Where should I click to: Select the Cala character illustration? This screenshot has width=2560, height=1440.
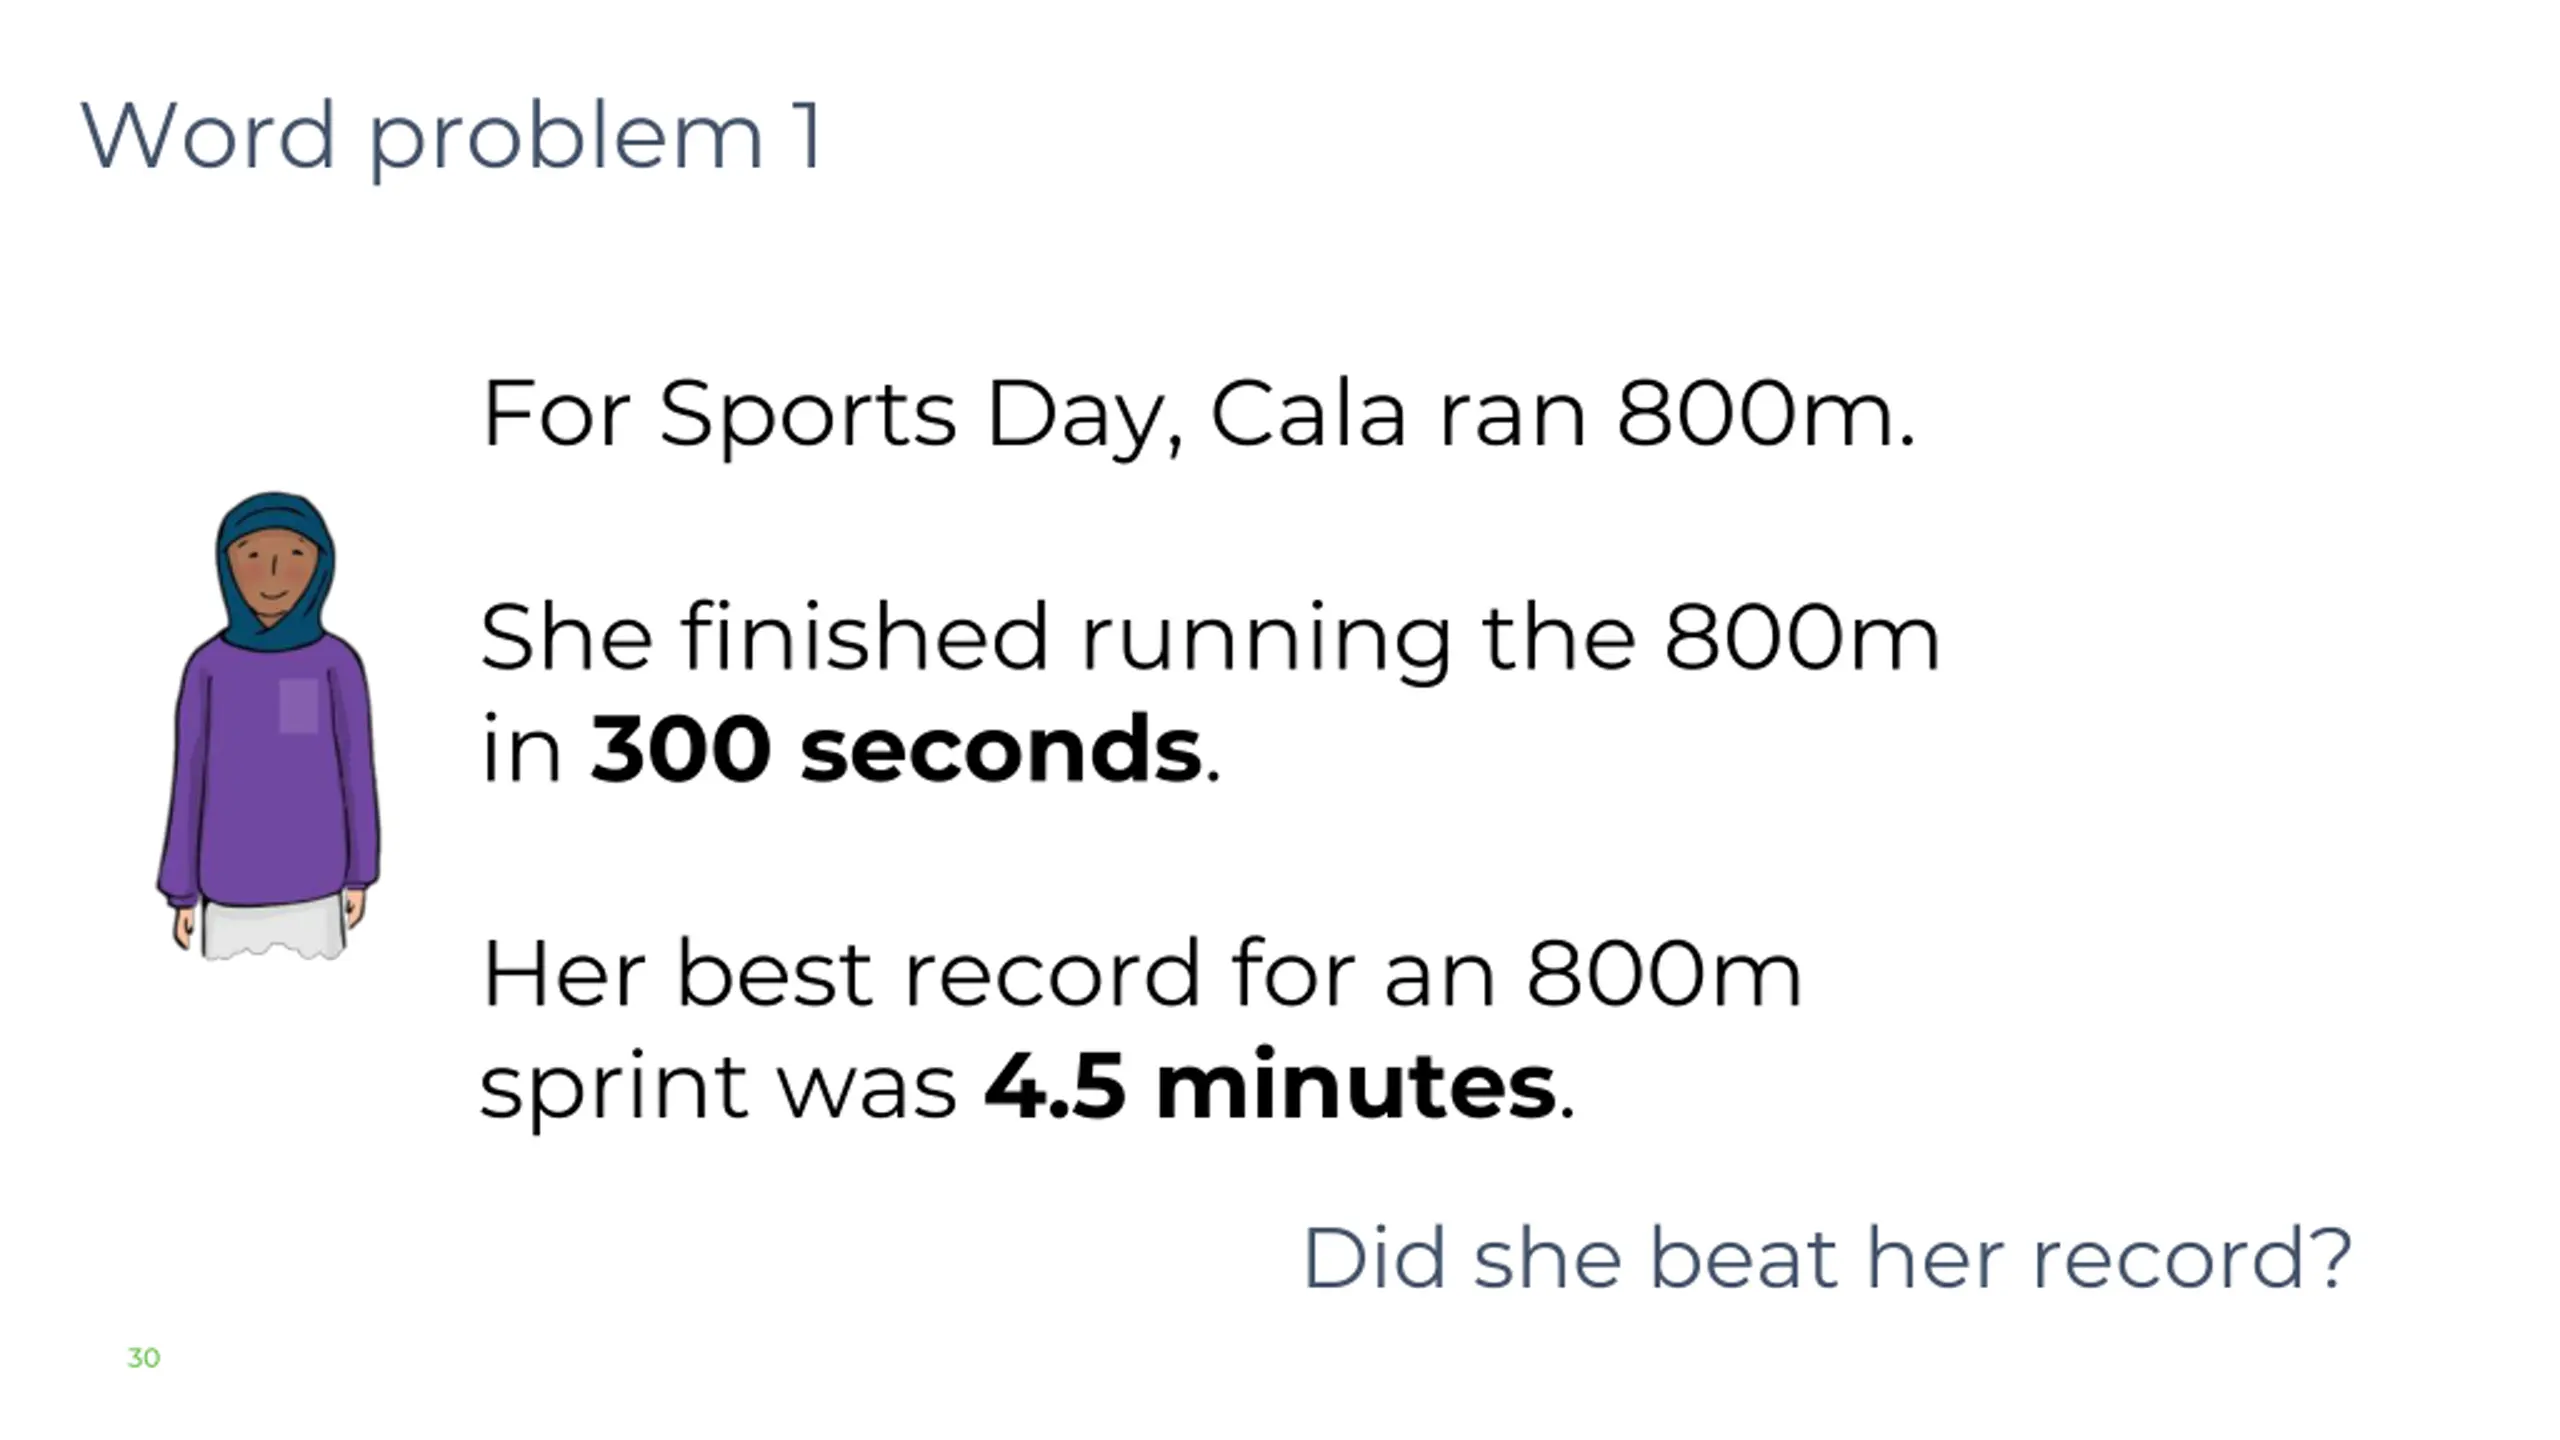click(x=268, y=725)
